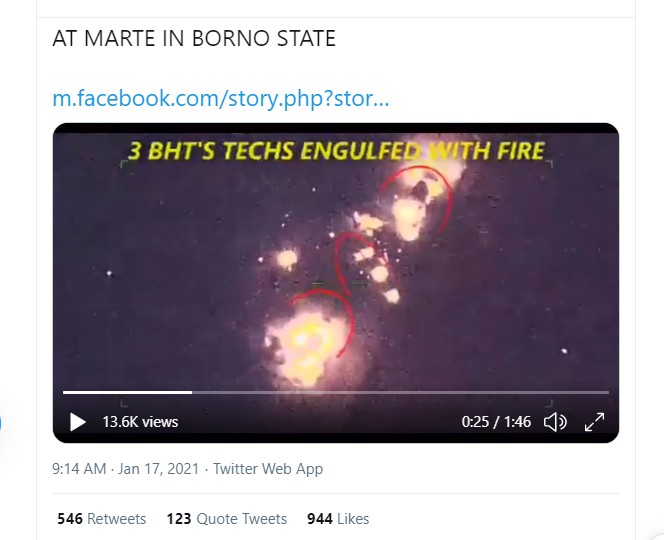Image resolution: width=664 pixels, height=540 pixels.
Task: Enter fullscreen video mode
Action: 594,422
